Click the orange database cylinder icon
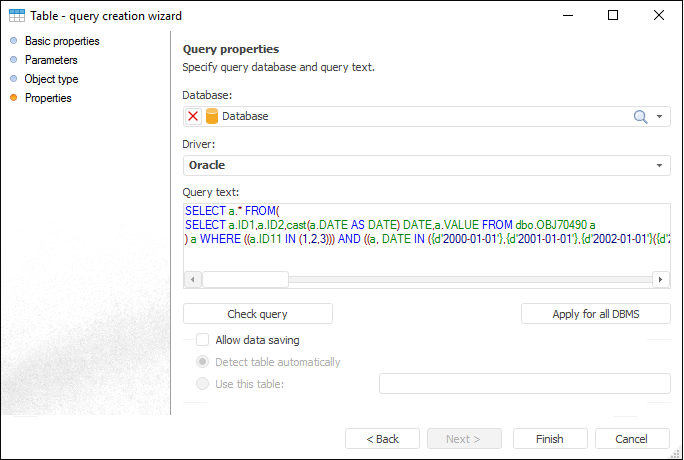Image resolution: width=684 pixels, height=460 pixels. coord(211,116)
